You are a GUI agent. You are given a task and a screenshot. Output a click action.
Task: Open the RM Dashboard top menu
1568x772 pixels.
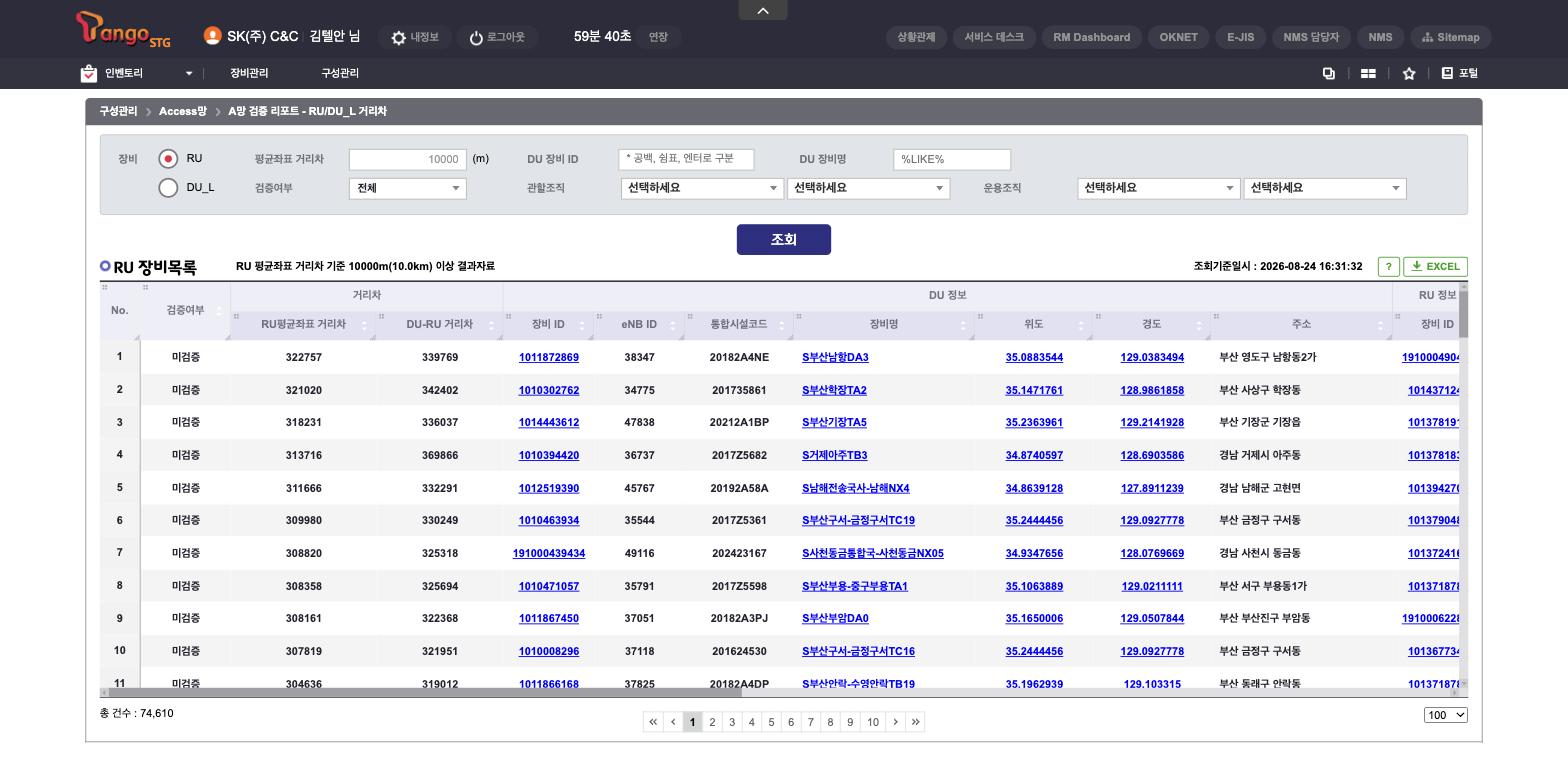pyautogui.click(x=1092, y=37)
